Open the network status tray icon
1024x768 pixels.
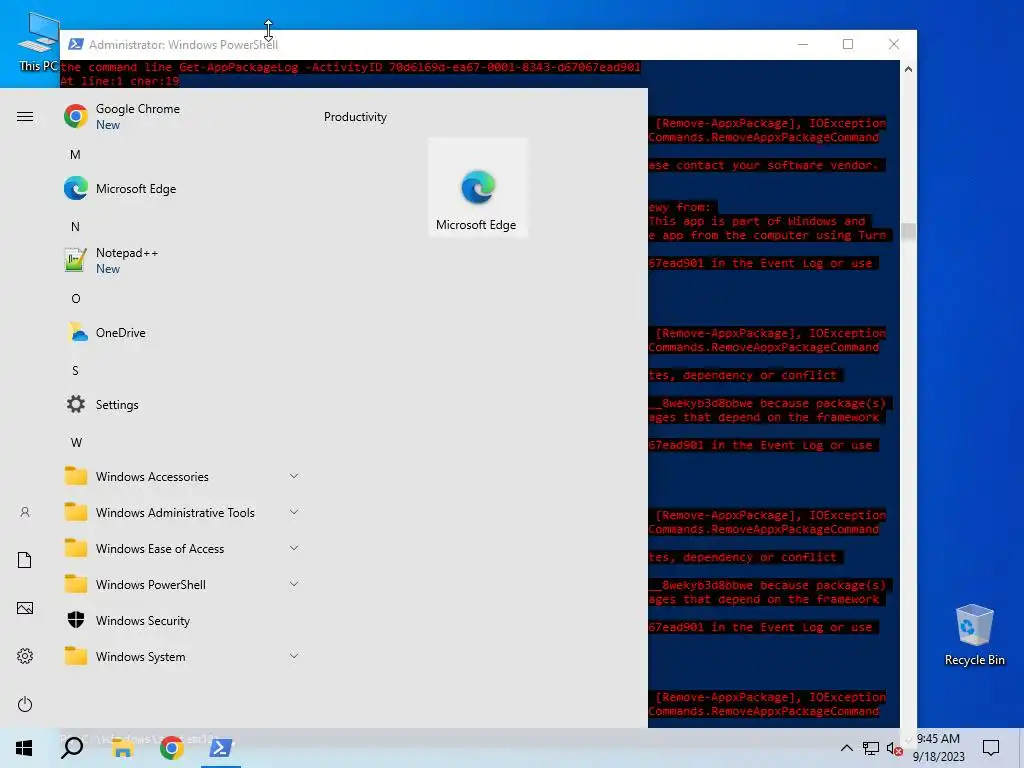(871, 748)
